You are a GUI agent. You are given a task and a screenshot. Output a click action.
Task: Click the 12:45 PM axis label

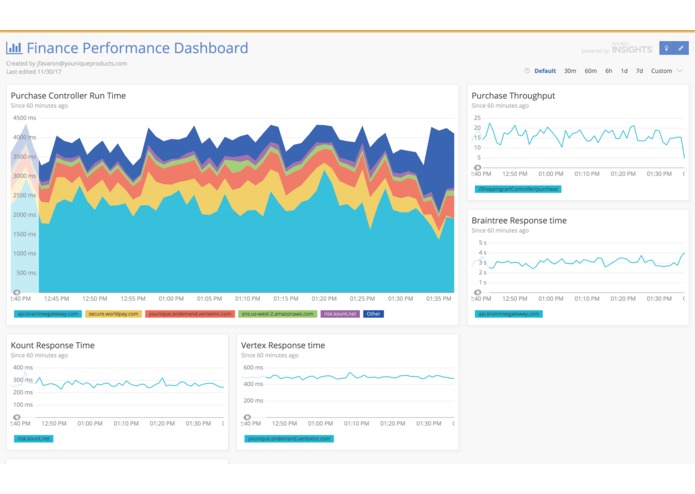[x=57, y=299]
